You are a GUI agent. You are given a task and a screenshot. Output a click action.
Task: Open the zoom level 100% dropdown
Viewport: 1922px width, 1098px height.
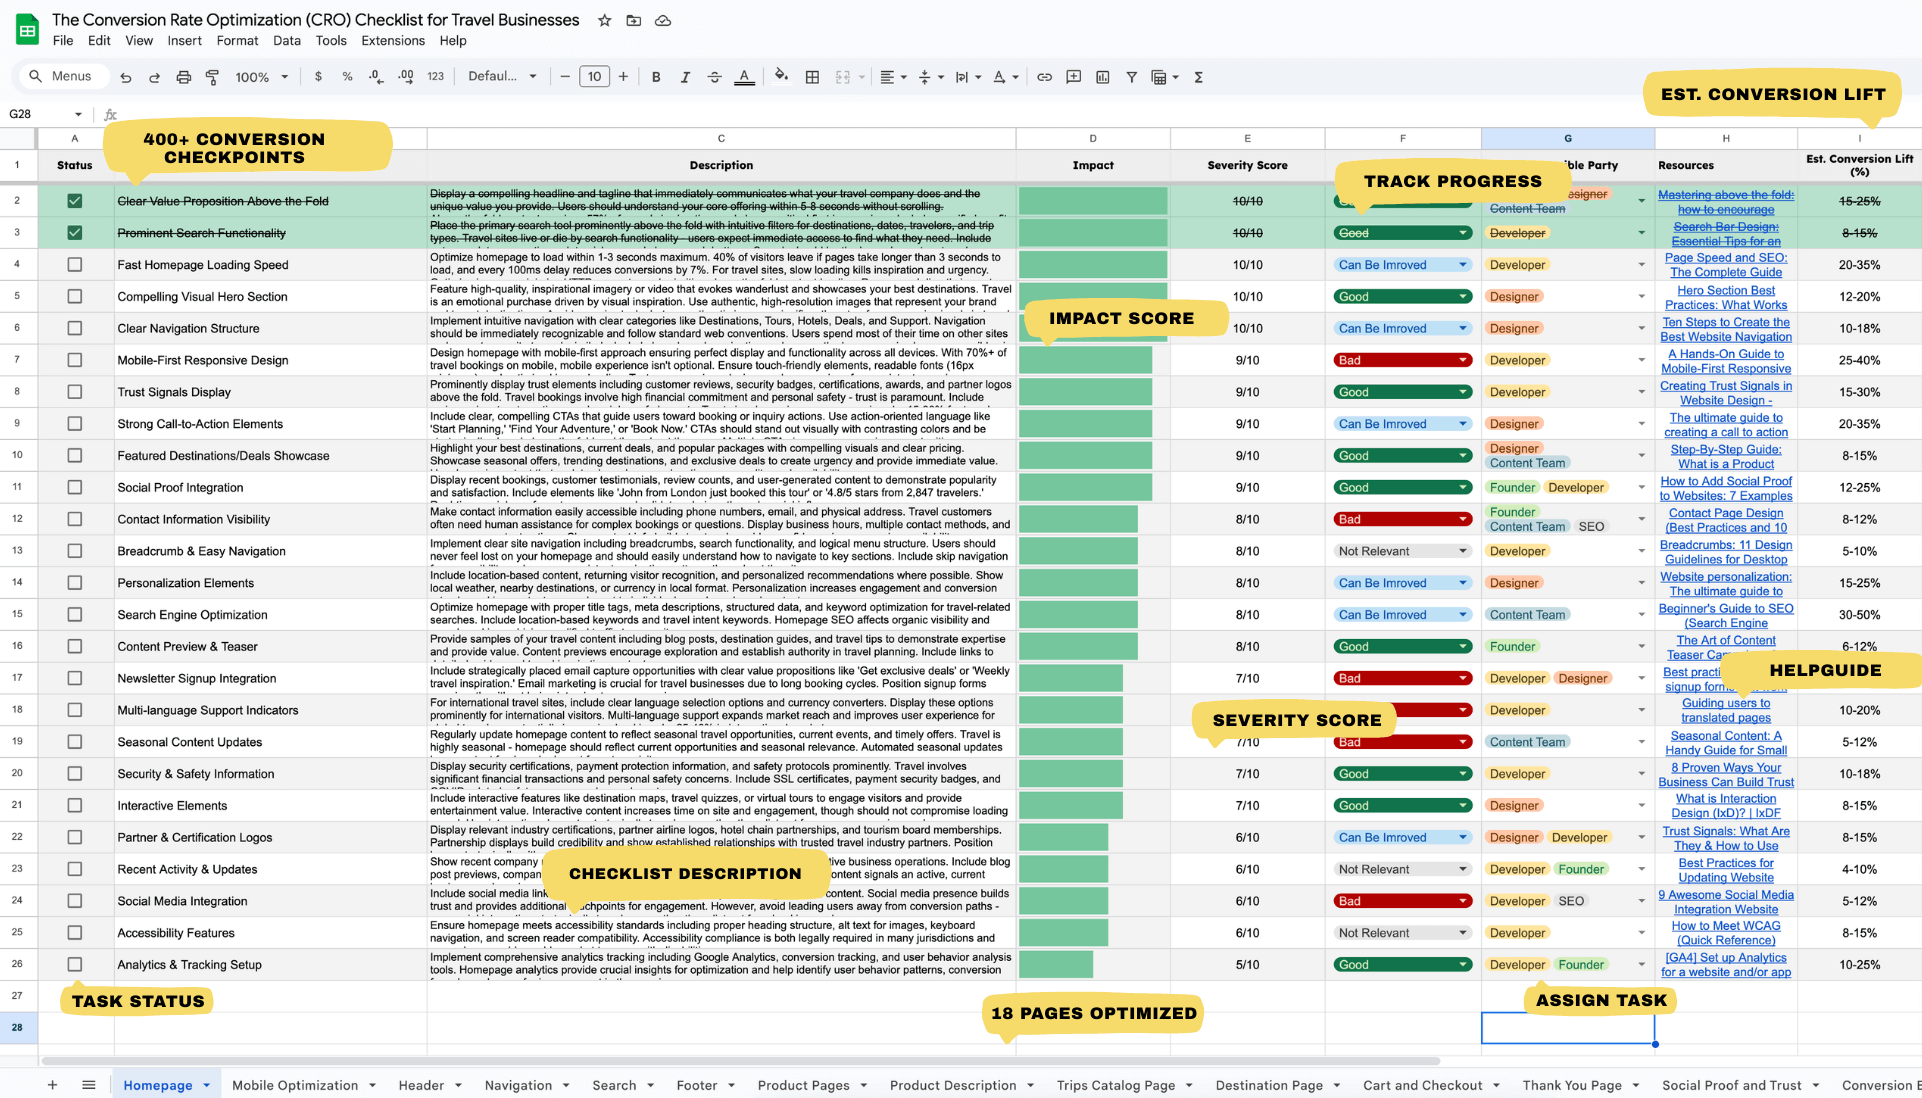pyautogui.click(x=262, y=77)
